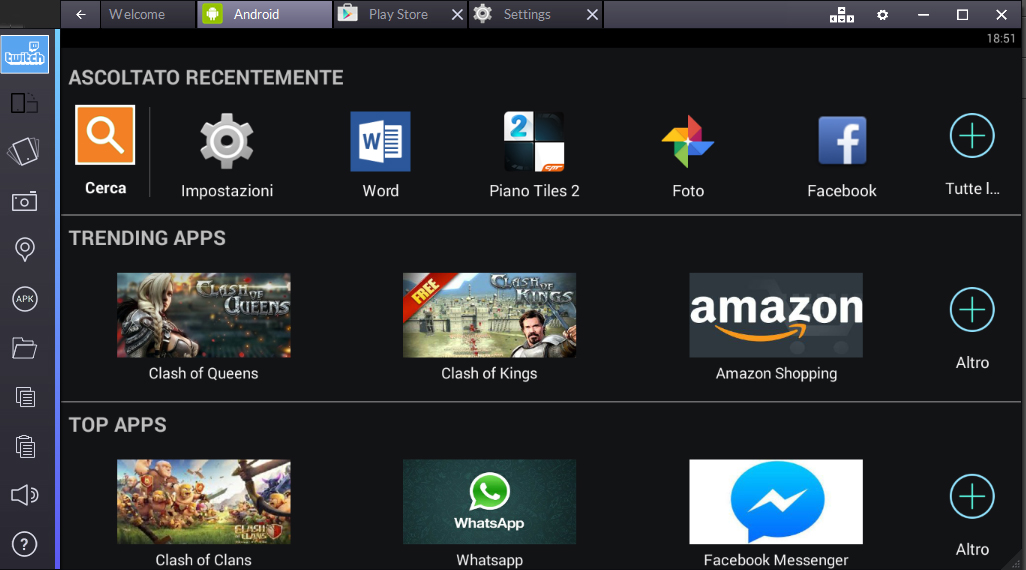The image size is (1026, 570).
Task: Switch to the Play Store tab
Action: (397, 14)
